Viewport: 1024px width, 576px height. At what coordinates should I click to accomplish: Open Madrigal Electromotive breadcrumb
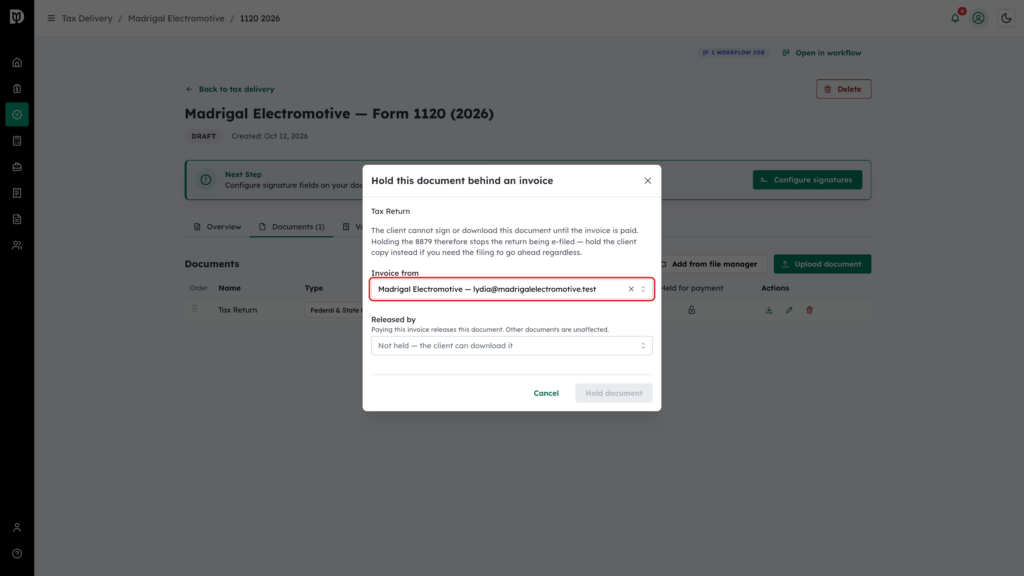pos(176,18)
